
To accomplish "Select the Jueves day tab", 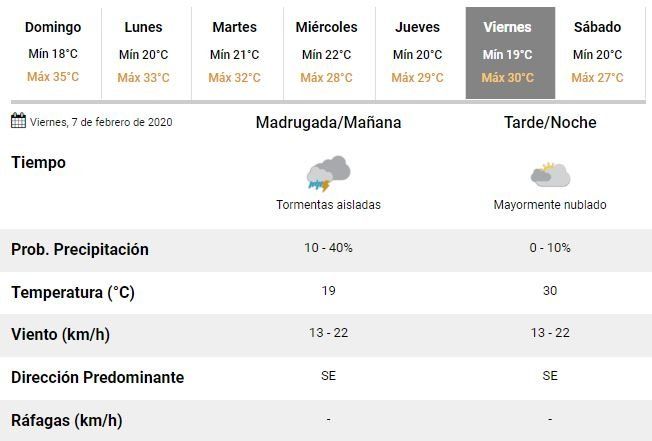I will click(x=417, y=52).
